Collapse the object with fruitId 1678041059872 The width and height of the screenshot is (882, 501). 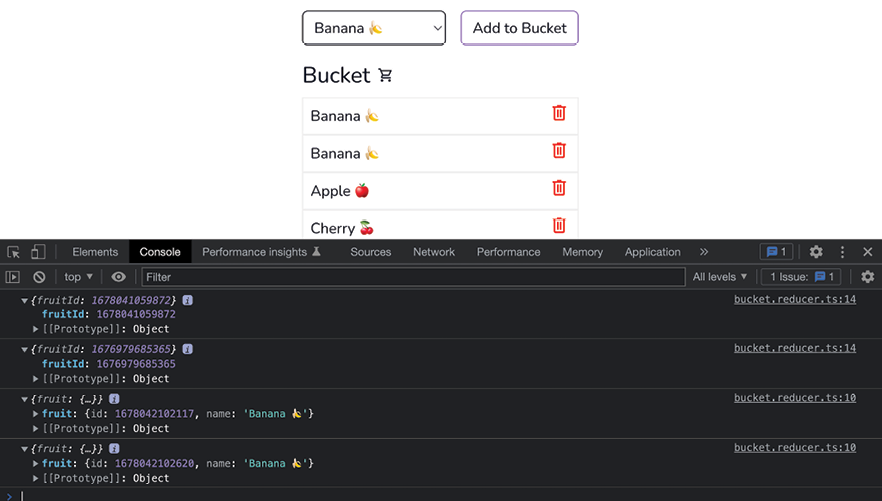click(24, 301)
